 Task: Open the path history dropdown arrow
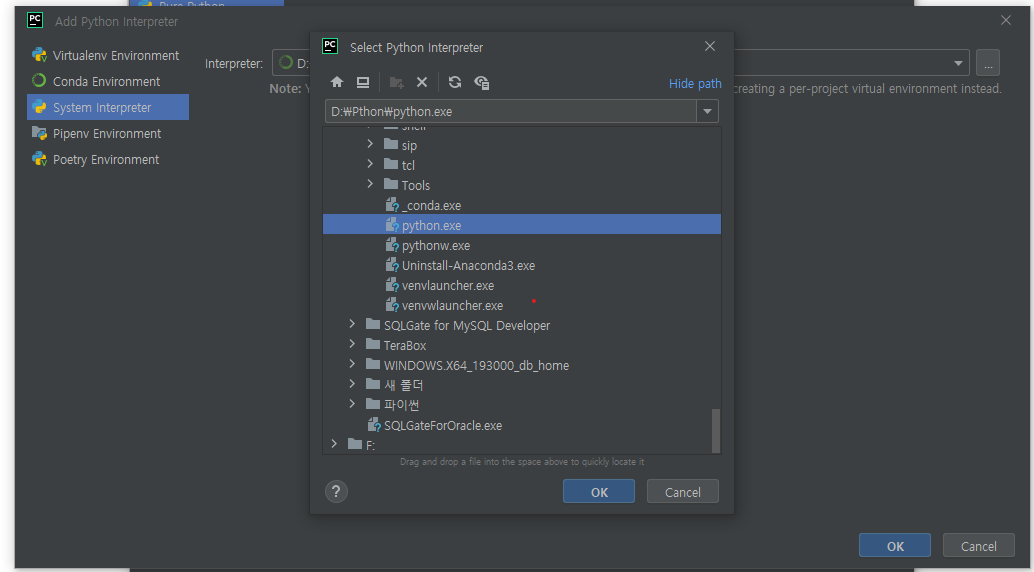coord(708,111)
